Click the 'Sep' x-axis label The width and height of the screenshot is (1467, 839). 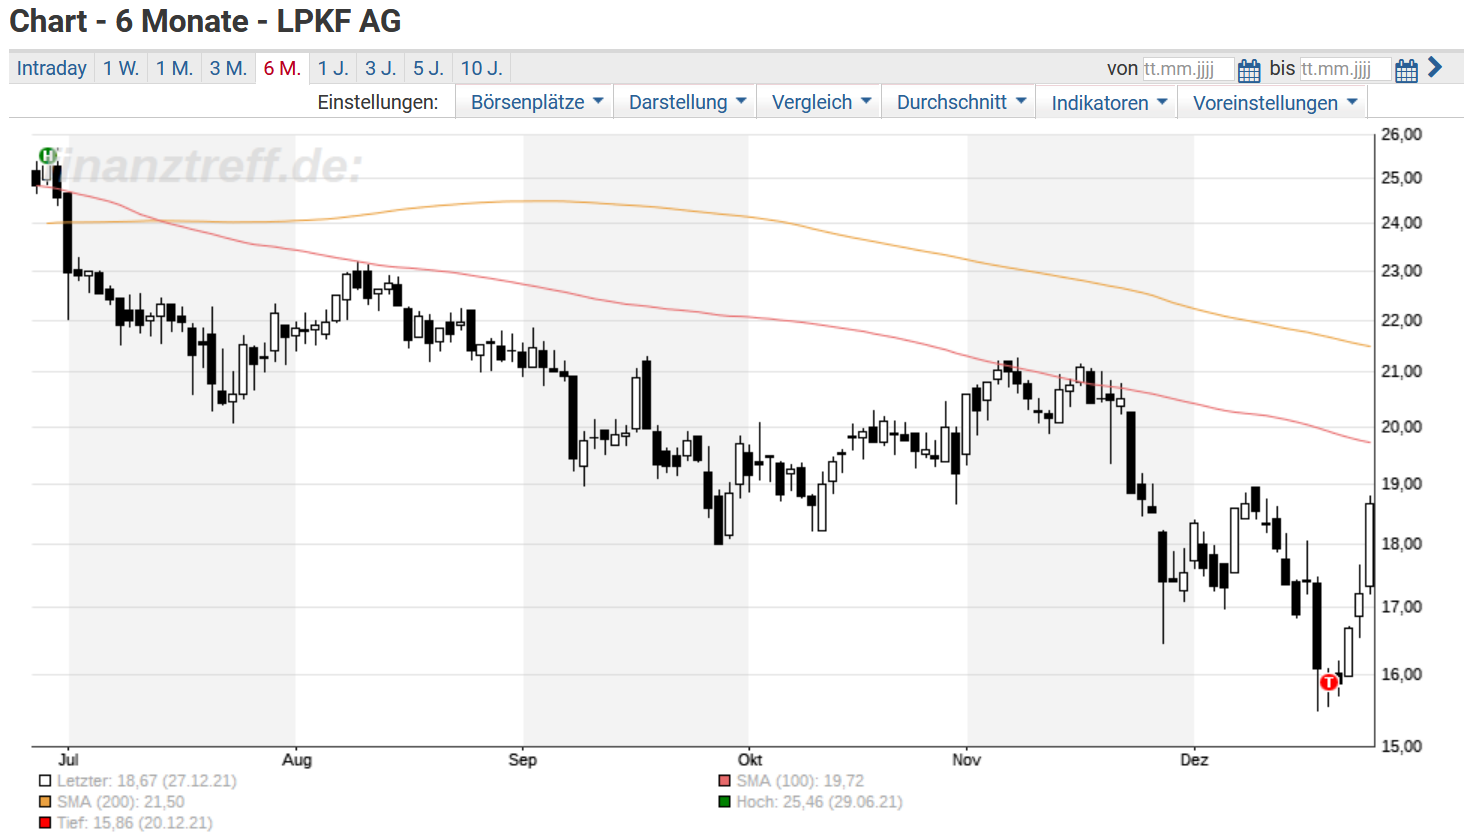click(522, 760)
